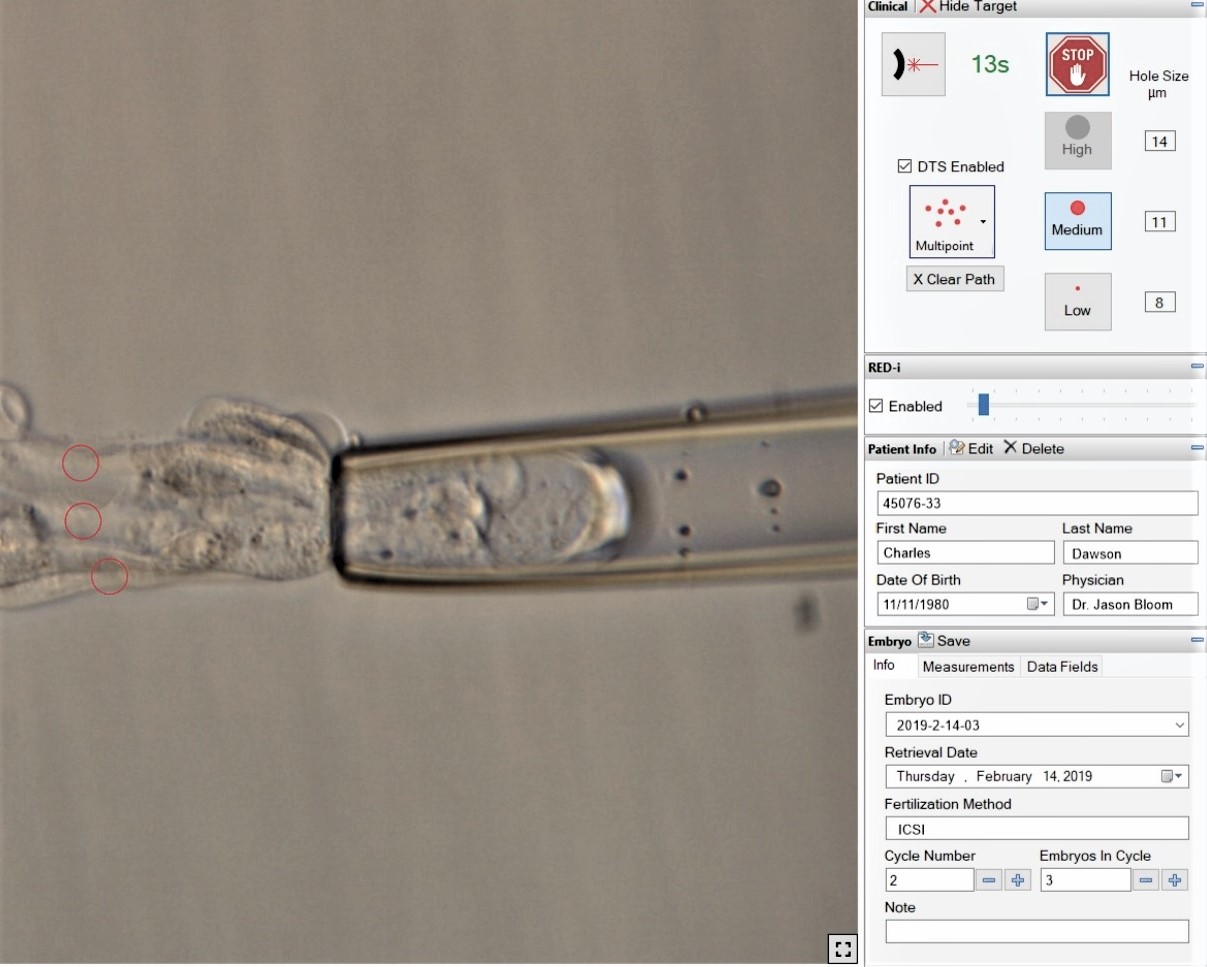Delete the patient info record
The height and width of the screenshot is (967, 1207).
[x=1034, y=449]
